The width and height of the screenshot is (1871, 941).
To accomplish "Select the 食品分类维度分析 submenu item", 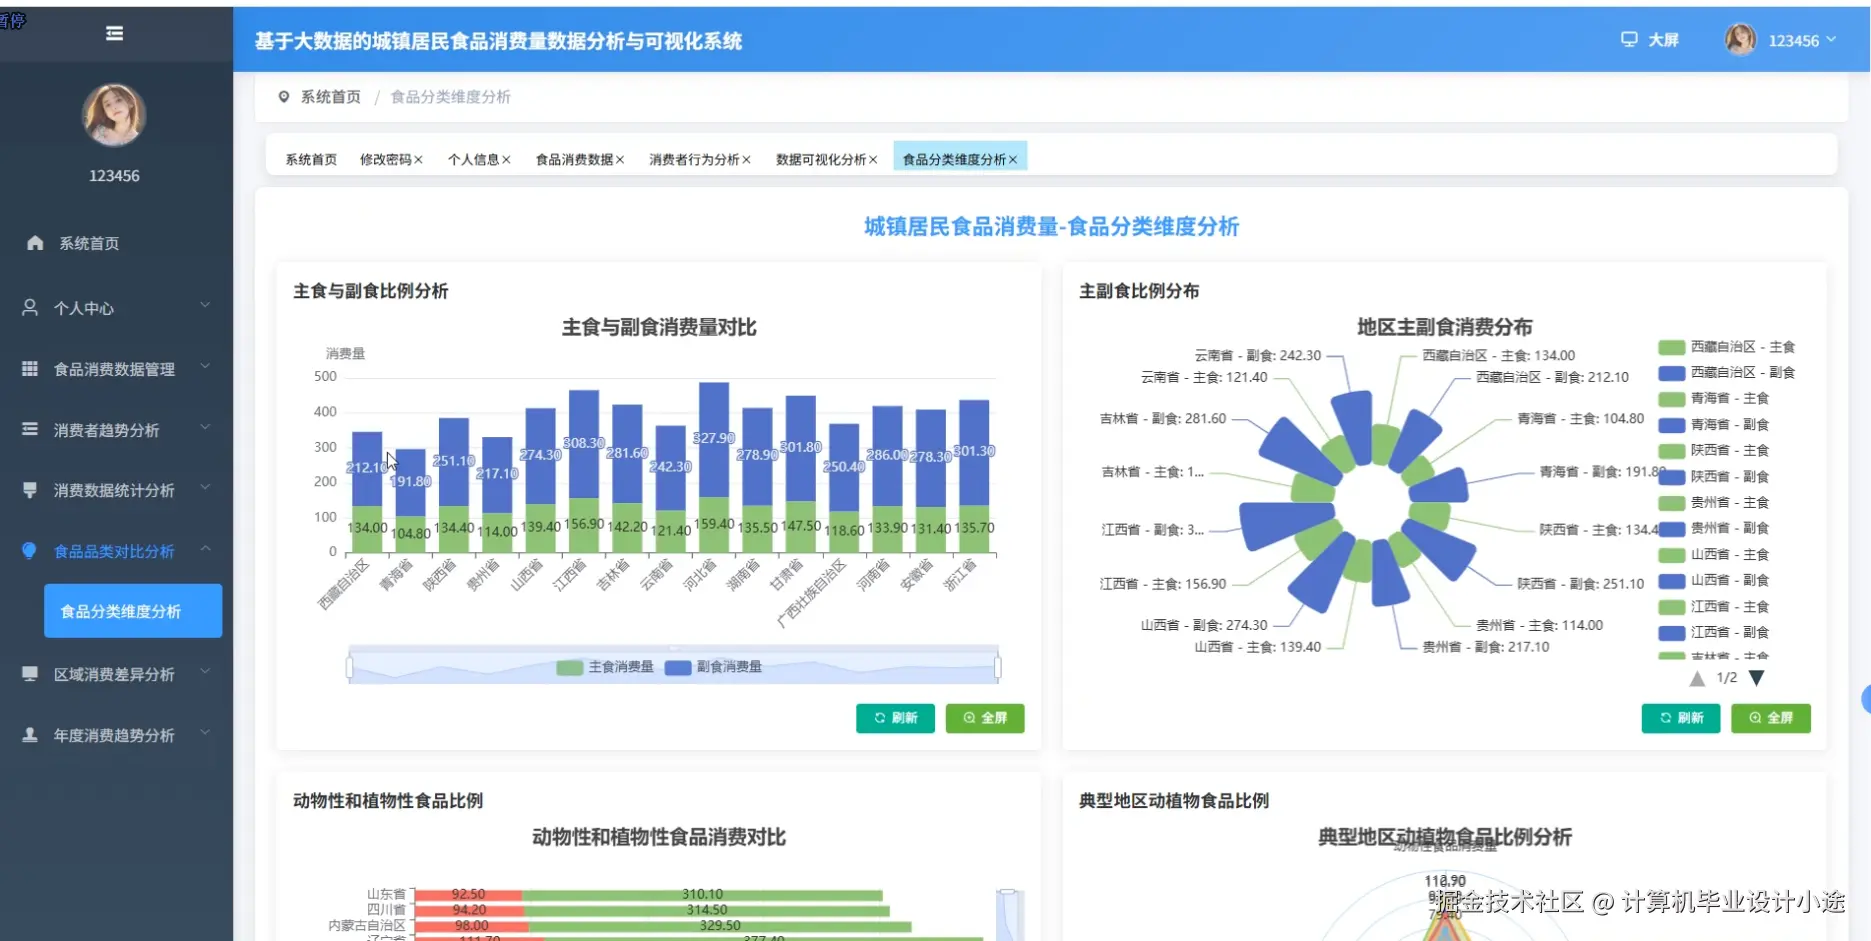I will pyautogui.click(x=133, y=611).
